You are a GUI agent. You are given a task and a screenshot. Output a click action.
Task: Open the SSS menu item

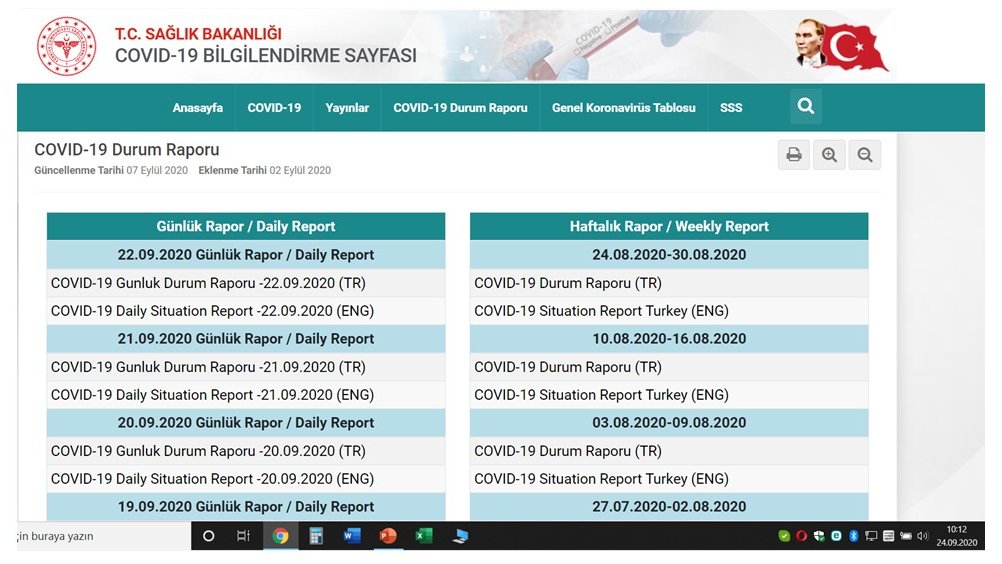click(x=731, y=108)
